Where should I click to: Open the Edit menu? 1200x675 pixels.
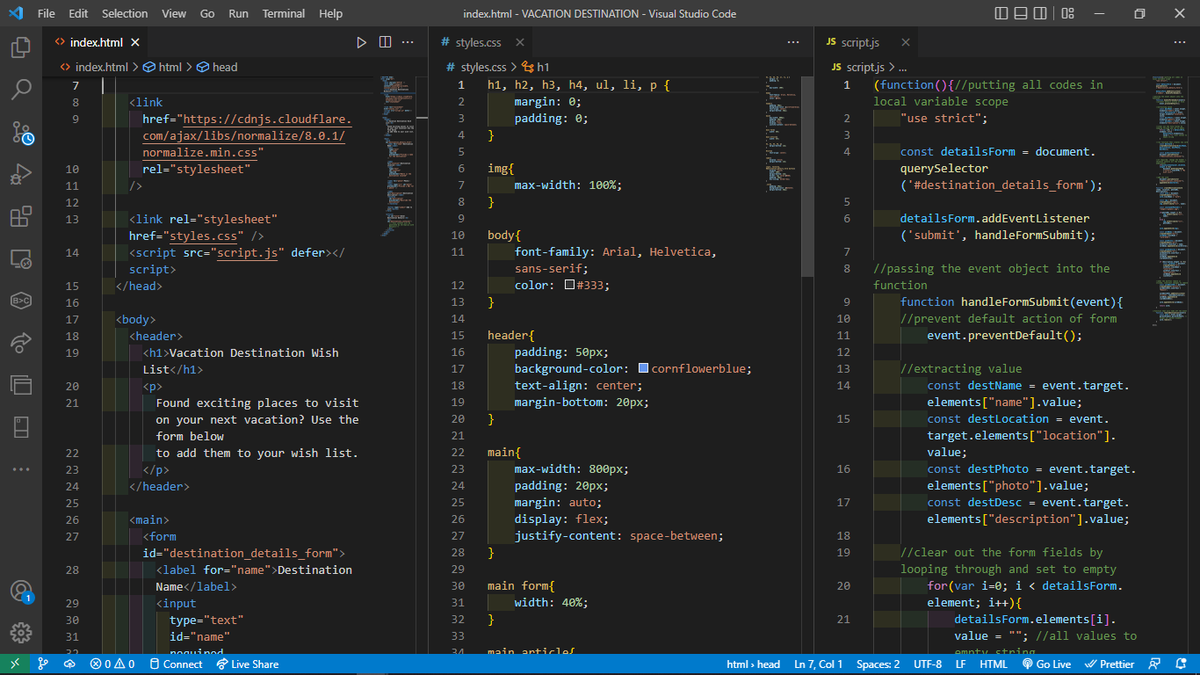point(79,14)
